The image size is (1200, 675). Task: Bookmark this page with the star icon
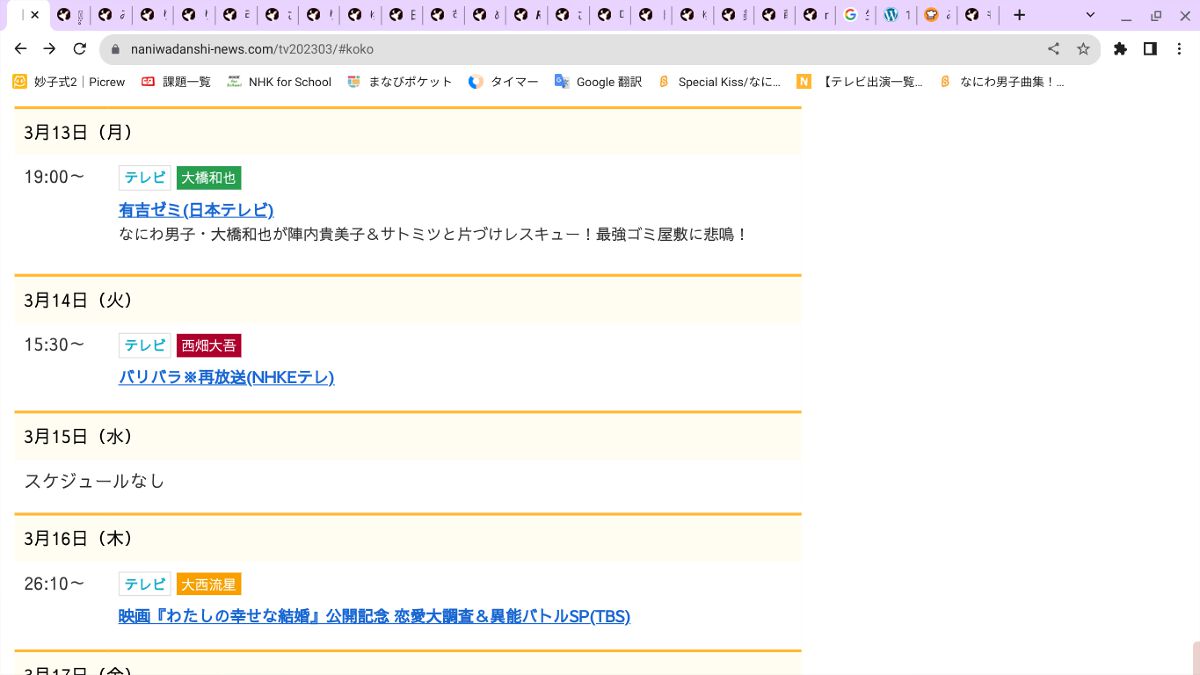pyautogui.click(x=1083, y=48)
